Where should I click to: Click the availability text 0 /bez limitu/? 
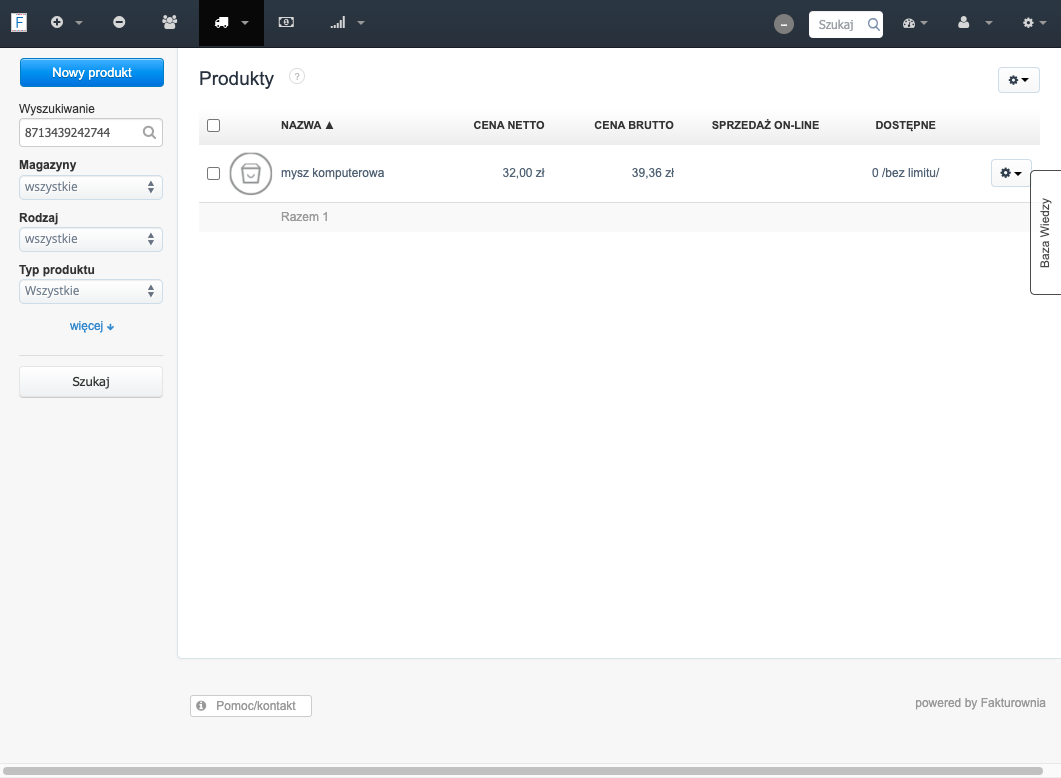905,173
